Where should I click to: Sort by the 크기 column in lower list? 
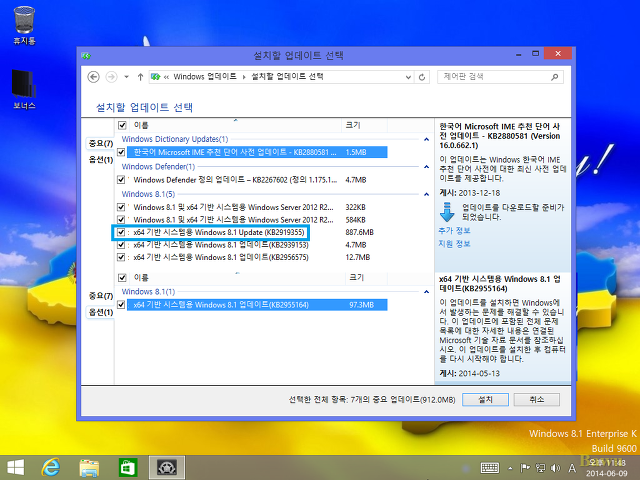point(366,278)
